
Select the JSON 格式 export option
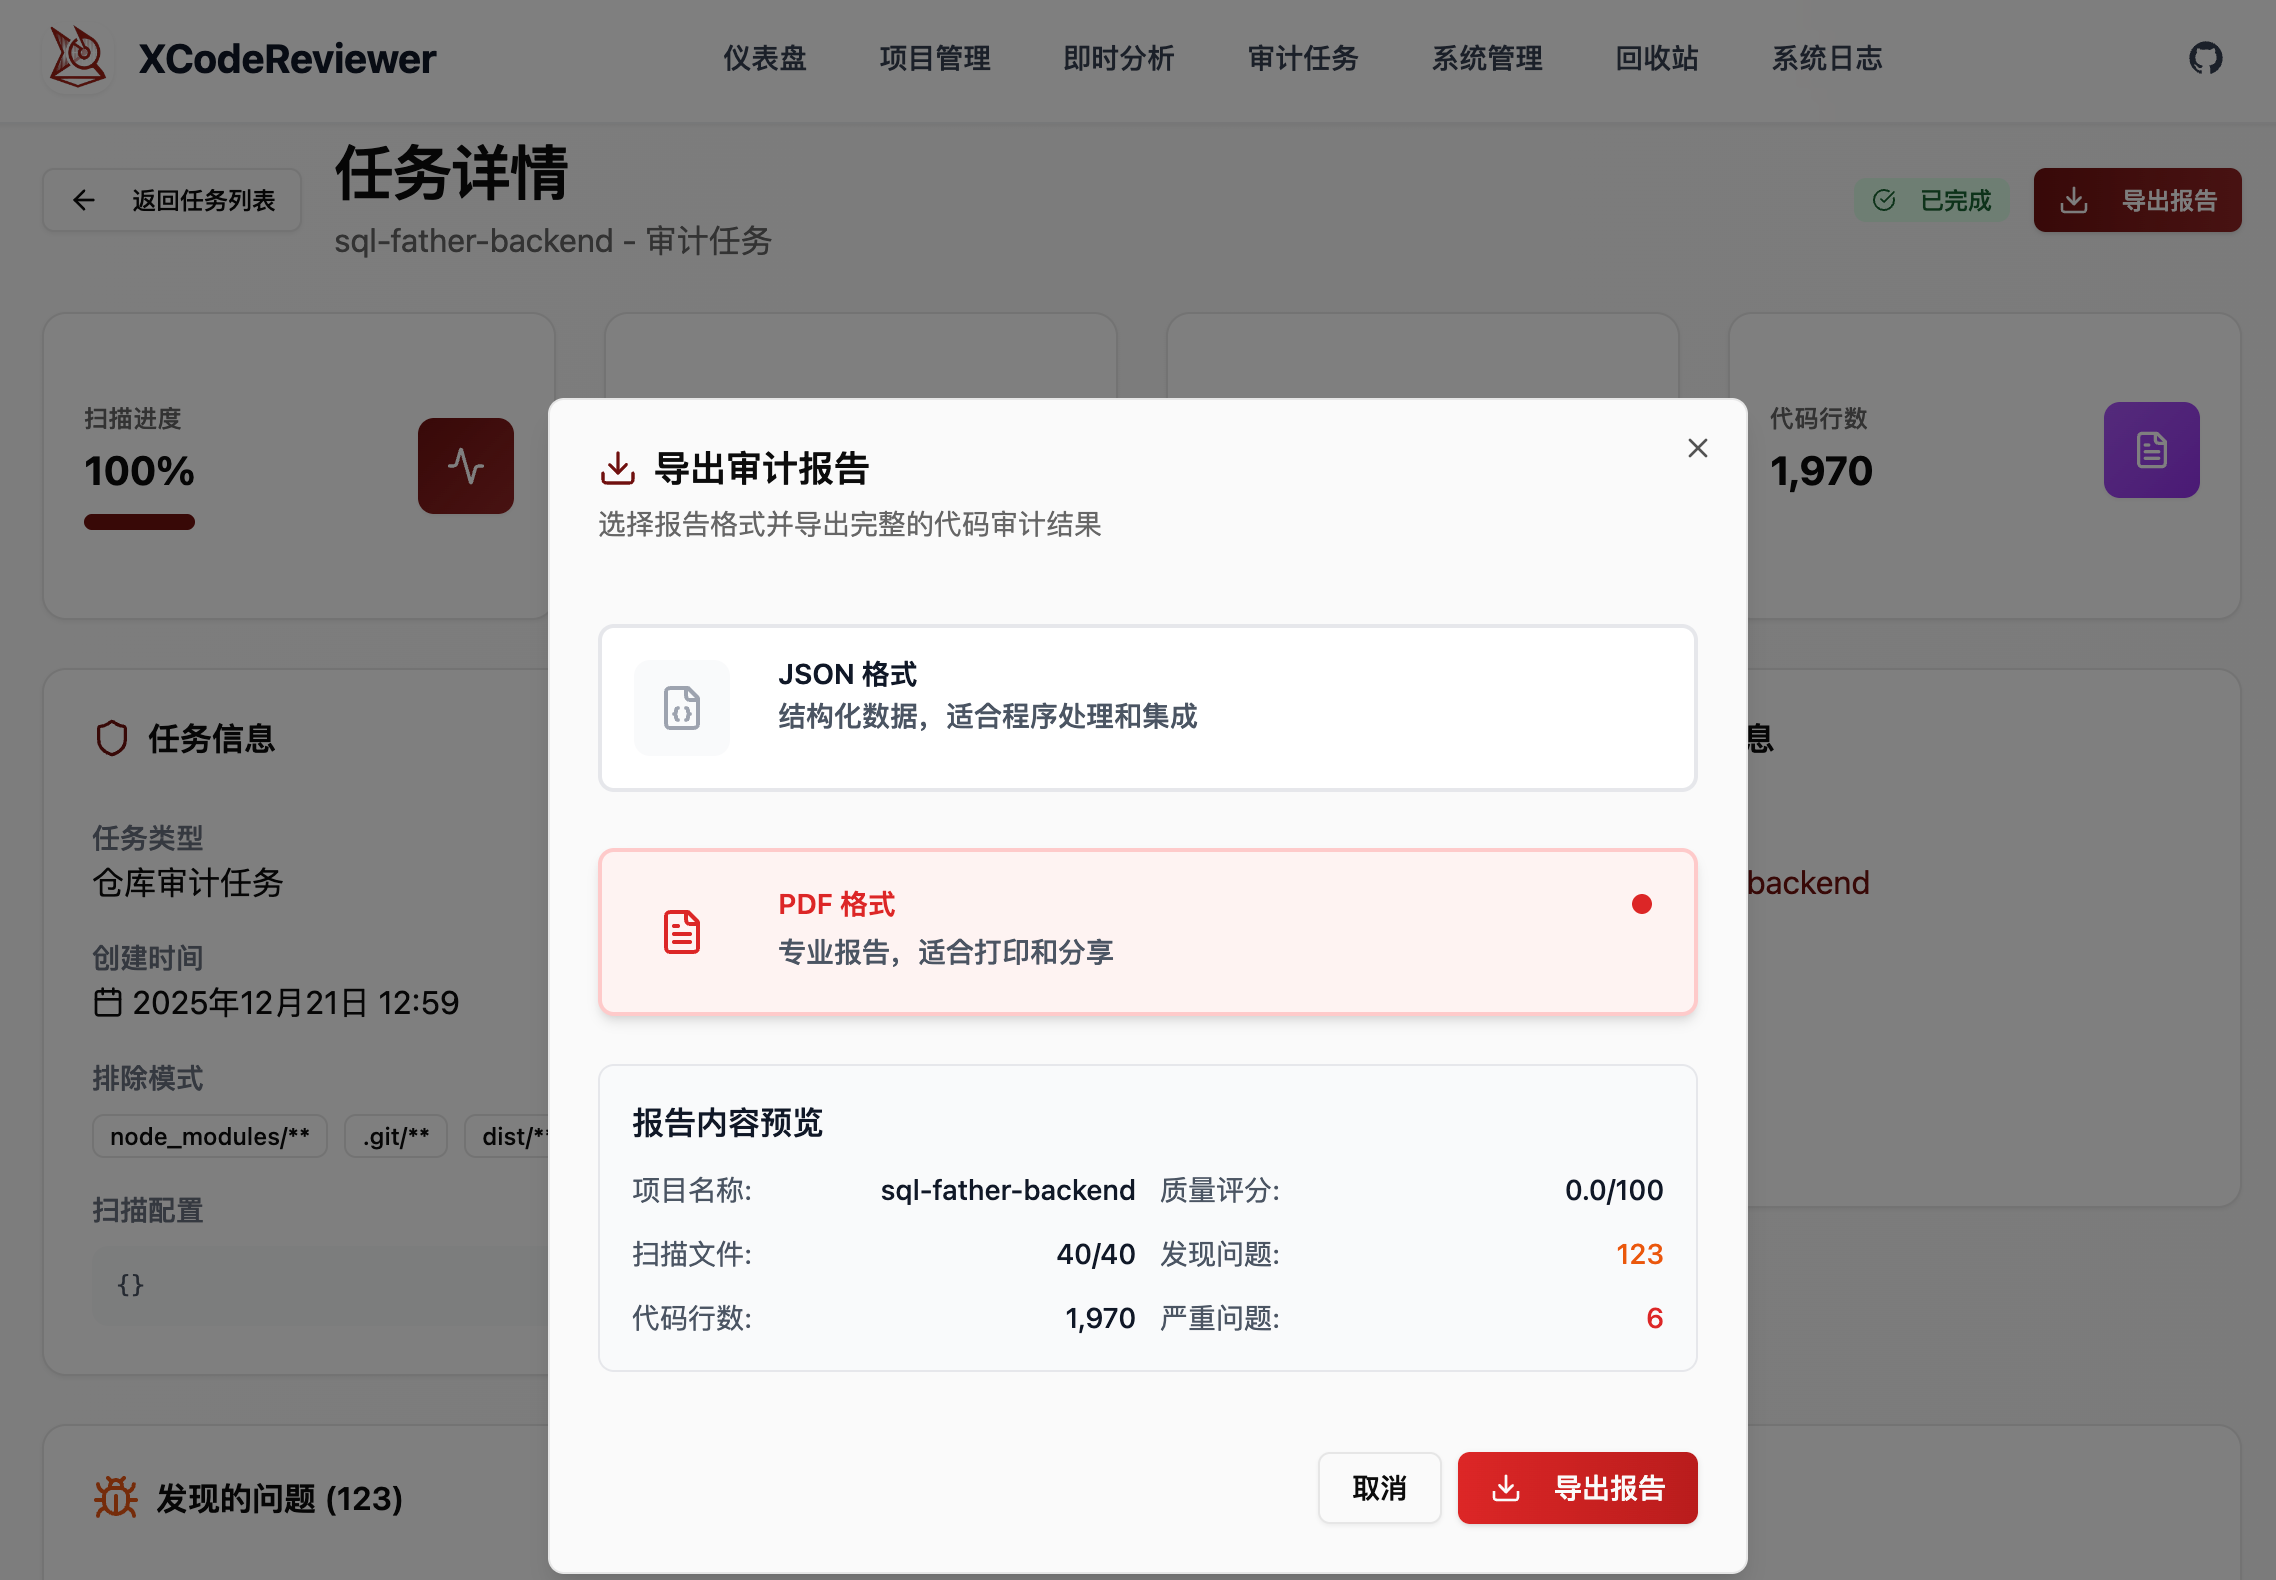tap(1147, 707)
